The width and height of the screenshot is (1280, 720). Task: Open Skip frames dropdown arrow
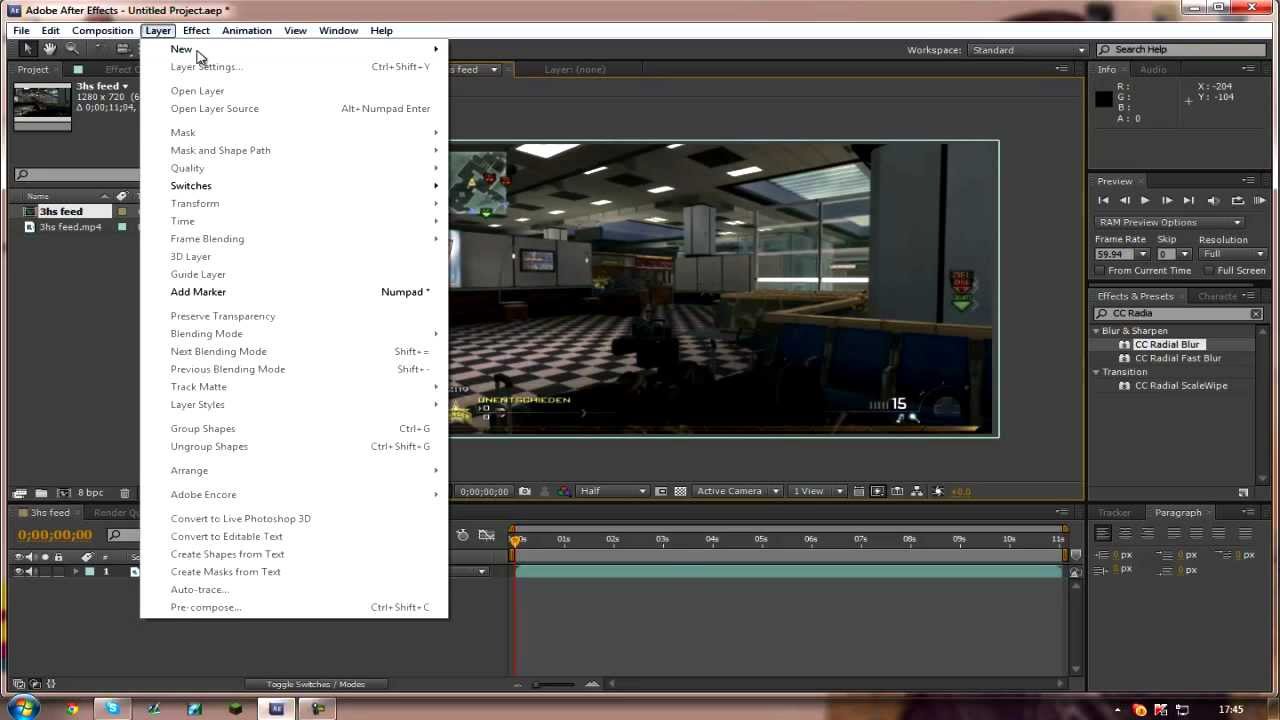tap(1185, 254)
